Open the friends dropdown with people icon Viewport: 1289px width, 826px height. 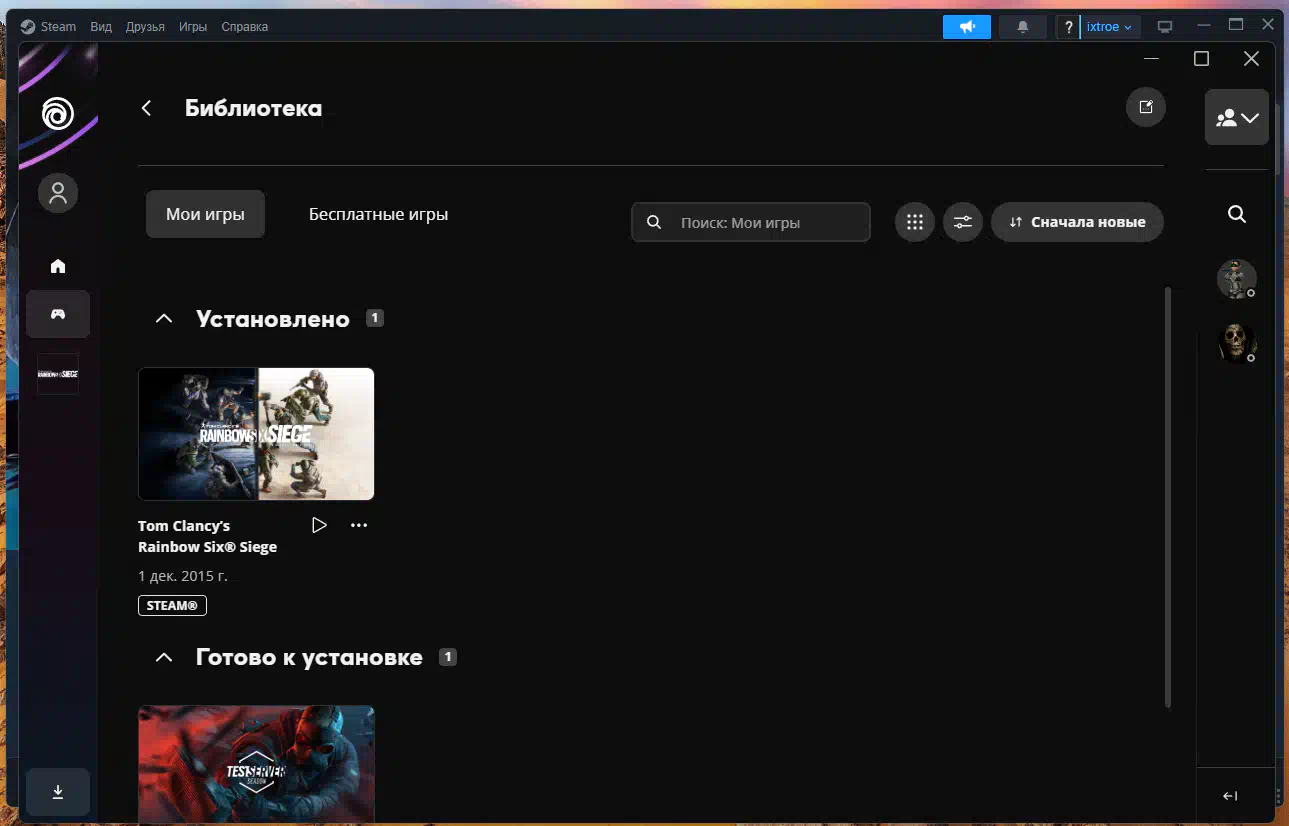(x=1237, y=118)
